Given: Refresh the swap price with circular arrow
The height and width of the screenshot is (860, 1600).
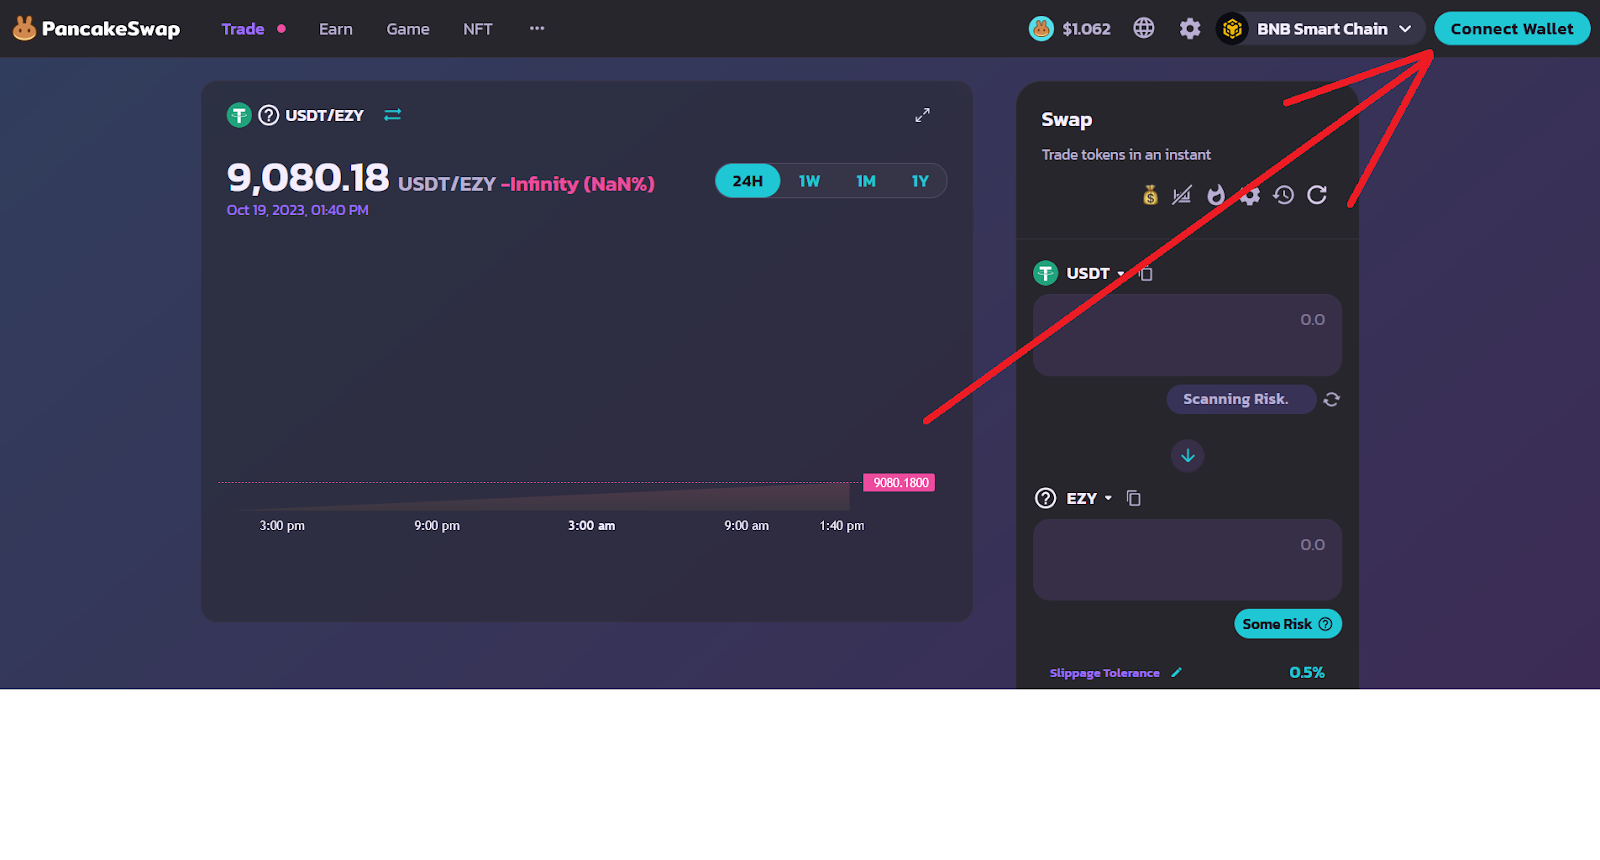Looking at the screenshot, I should click(x=1317, y=195).
